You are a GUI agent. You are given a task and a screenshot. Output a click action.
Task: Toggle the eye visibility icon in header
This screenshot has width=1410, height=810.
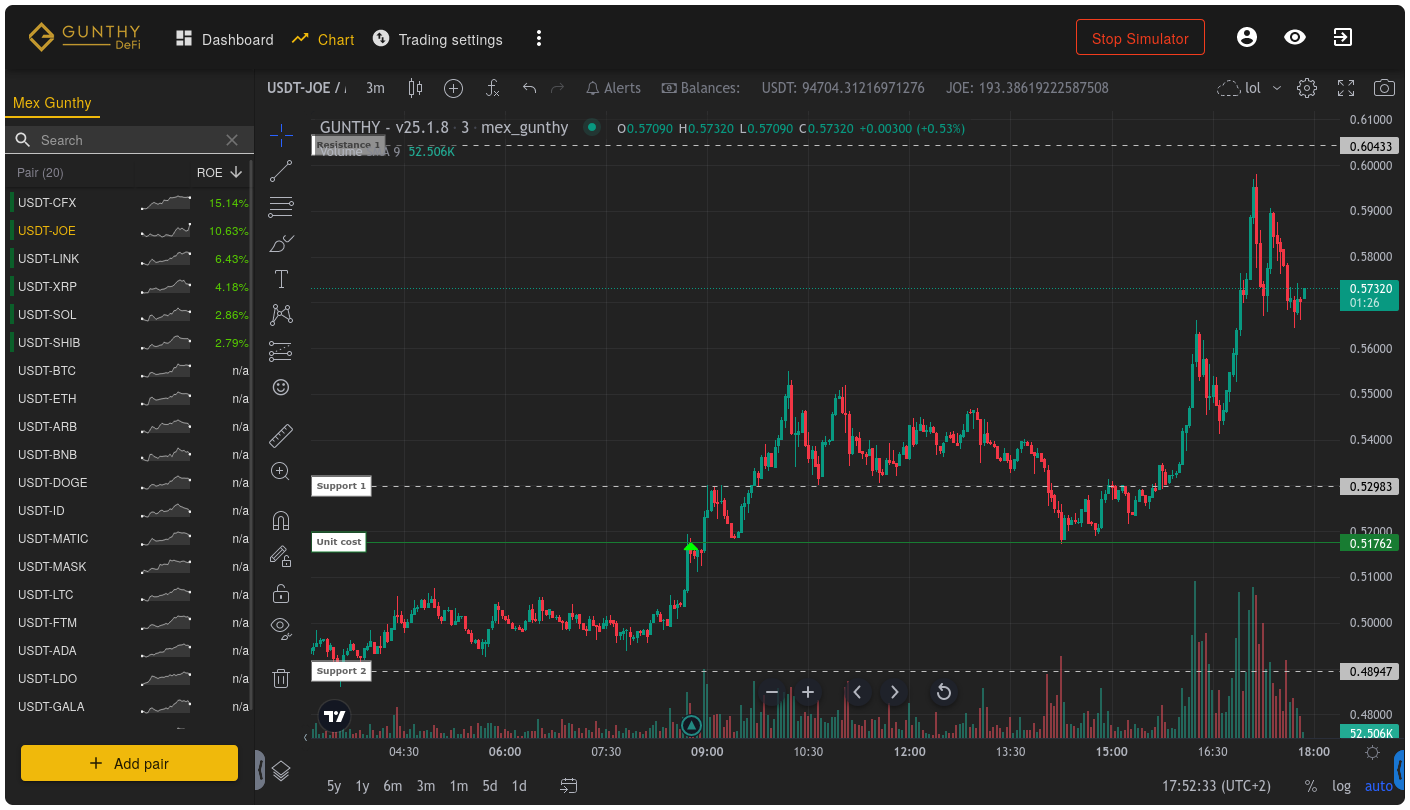pos(1295,37)
